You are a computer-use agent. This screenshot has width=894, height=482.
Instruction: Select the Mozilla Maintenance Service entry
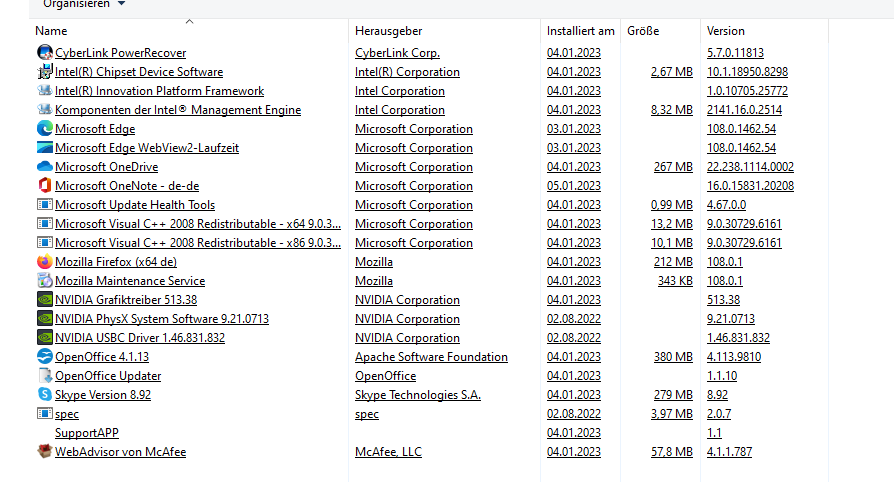pos(130,281)
